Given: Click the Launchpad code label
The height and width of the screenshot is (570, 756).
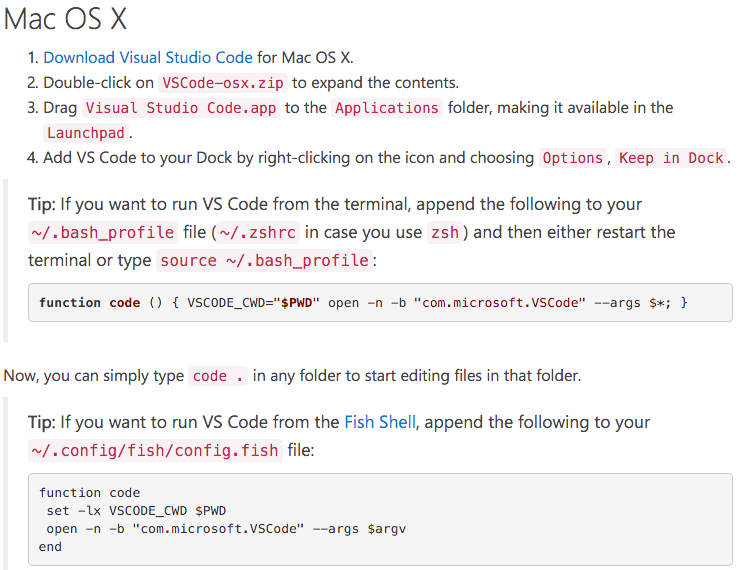Looking at the screenshot, I should [x=86, y=133].
